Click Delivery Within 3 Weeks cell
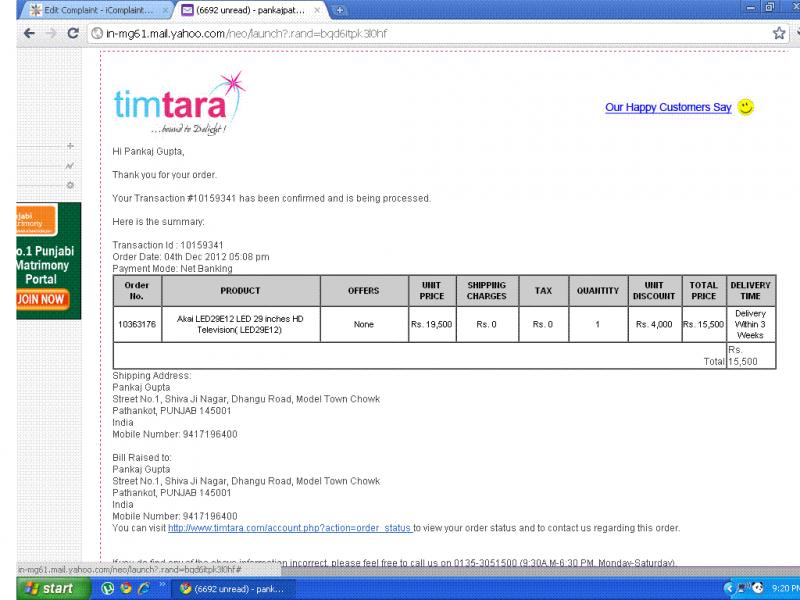 750,324
